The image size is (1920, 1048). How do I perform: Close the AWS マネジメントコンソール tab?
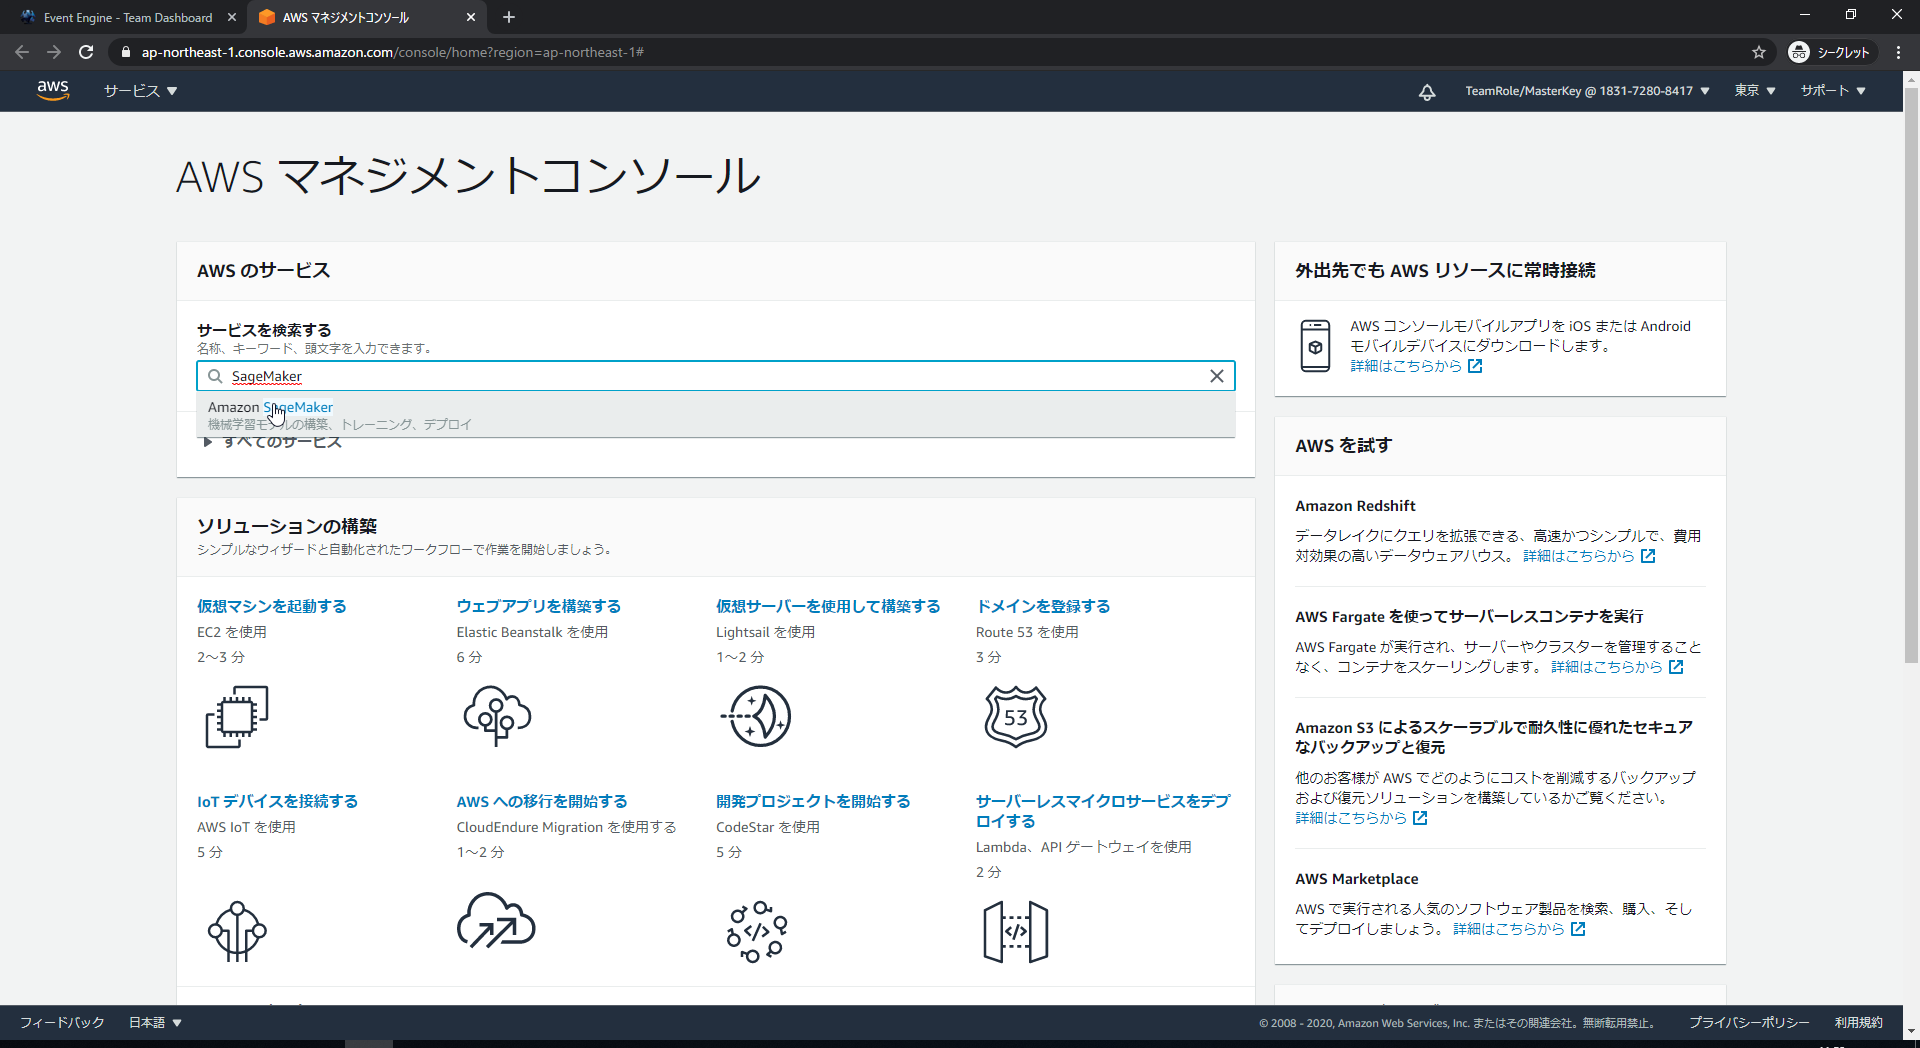[x=471, y=17]
